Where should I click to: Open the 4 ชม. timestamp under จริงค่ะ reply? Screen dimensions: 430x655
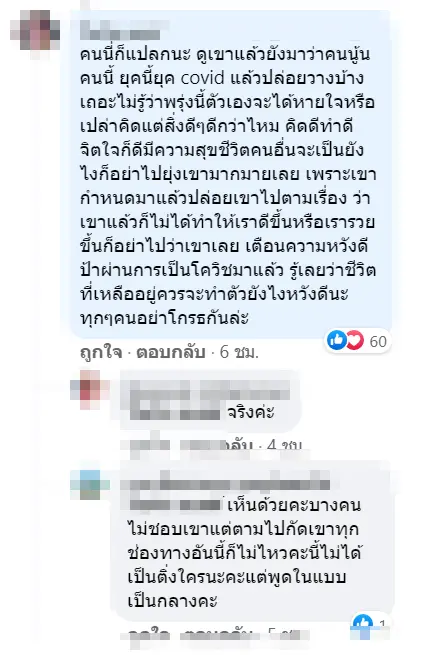(x=284, y=445)
